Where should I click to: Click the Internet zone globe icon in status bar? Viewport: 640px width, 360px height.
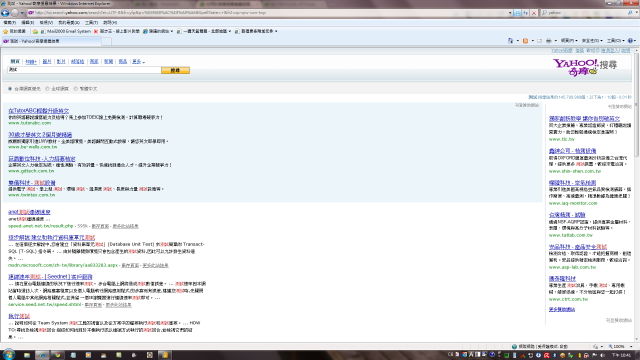pos(514,346)
